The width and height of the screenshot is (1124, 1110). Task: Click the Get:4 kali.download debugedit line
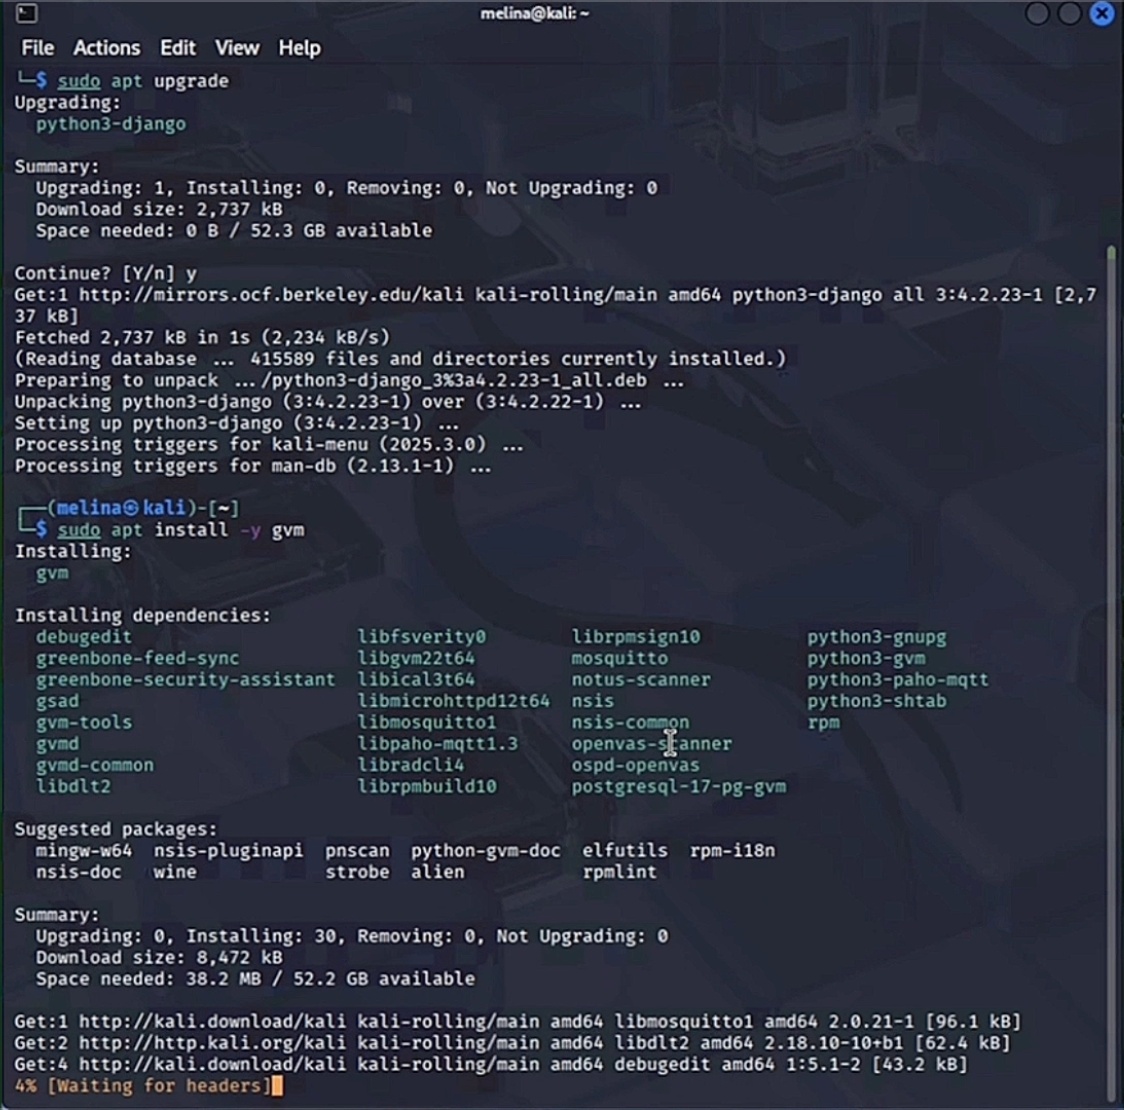[491, 1064]
